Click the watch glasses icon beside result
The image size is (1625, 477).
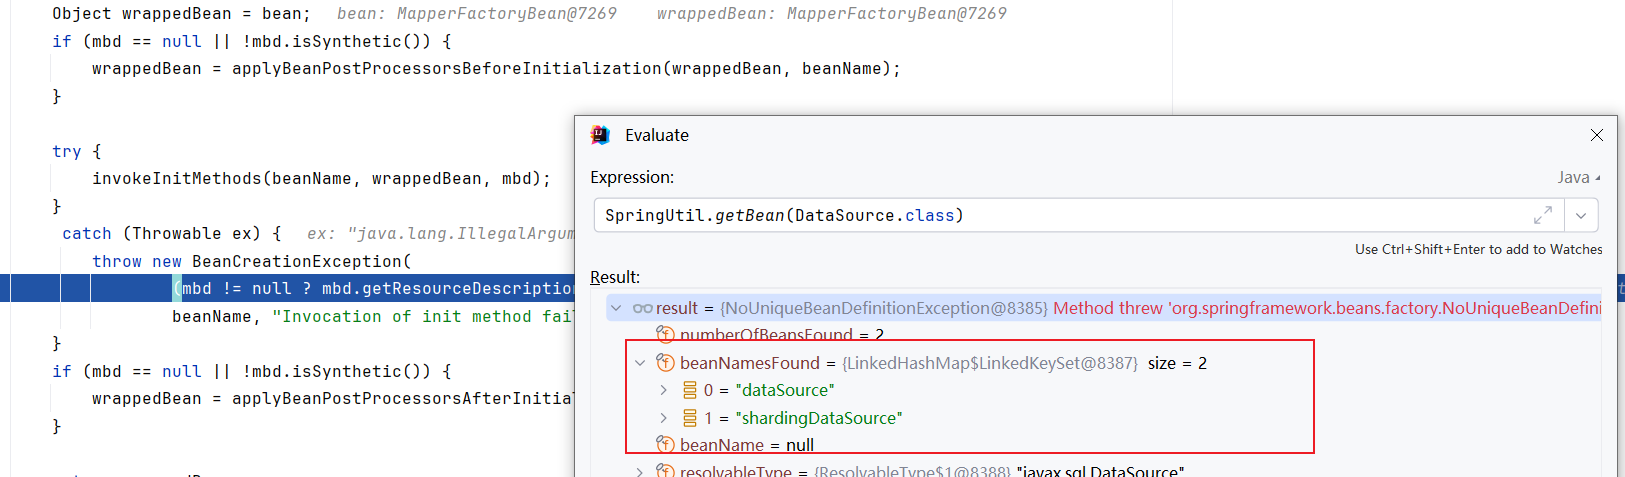pos(642,308)
